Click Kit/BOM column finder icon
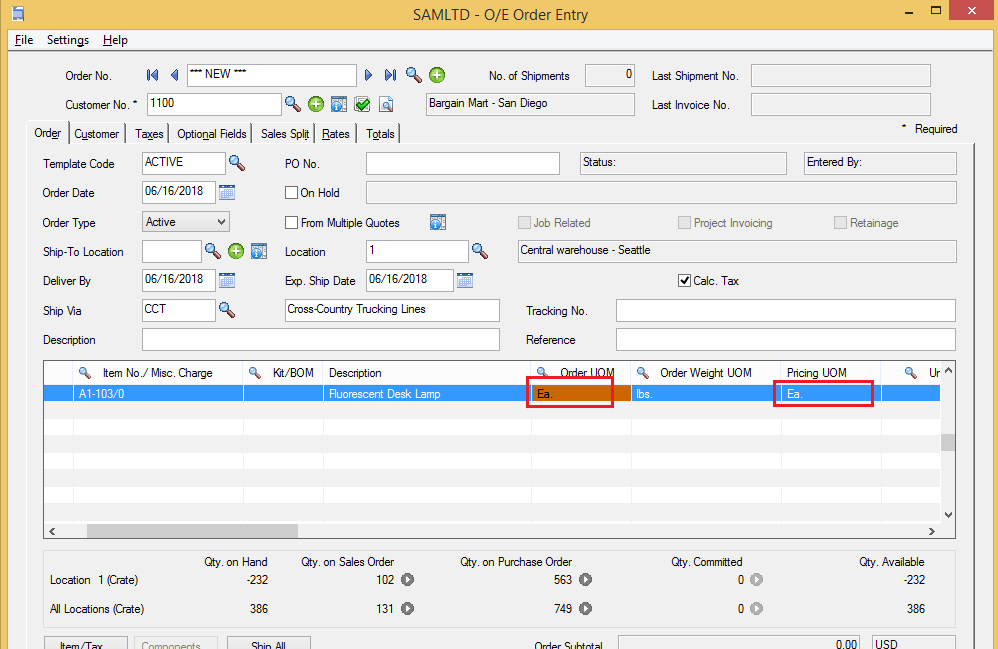Screen dimensions: 998x649 [255, 372]
